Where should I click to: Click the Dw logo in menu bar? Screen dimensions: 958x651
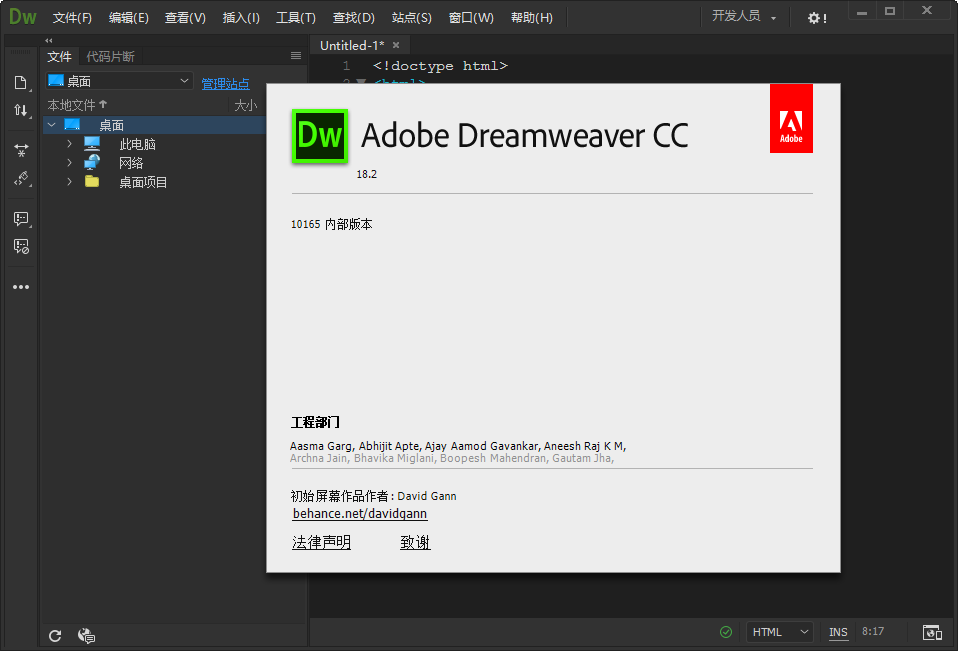pyautogui.click(x=23, y=16)
